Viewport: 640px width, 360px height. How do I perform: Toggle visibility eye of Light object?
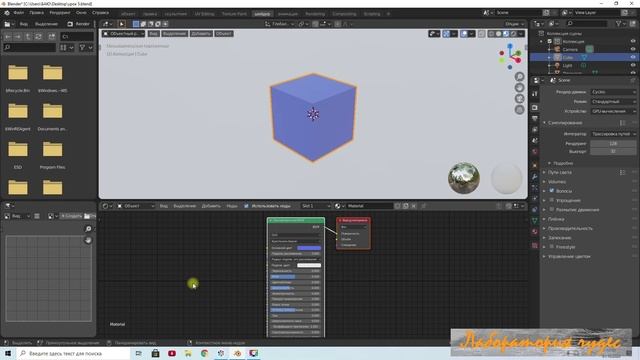(x=633, y=65)
